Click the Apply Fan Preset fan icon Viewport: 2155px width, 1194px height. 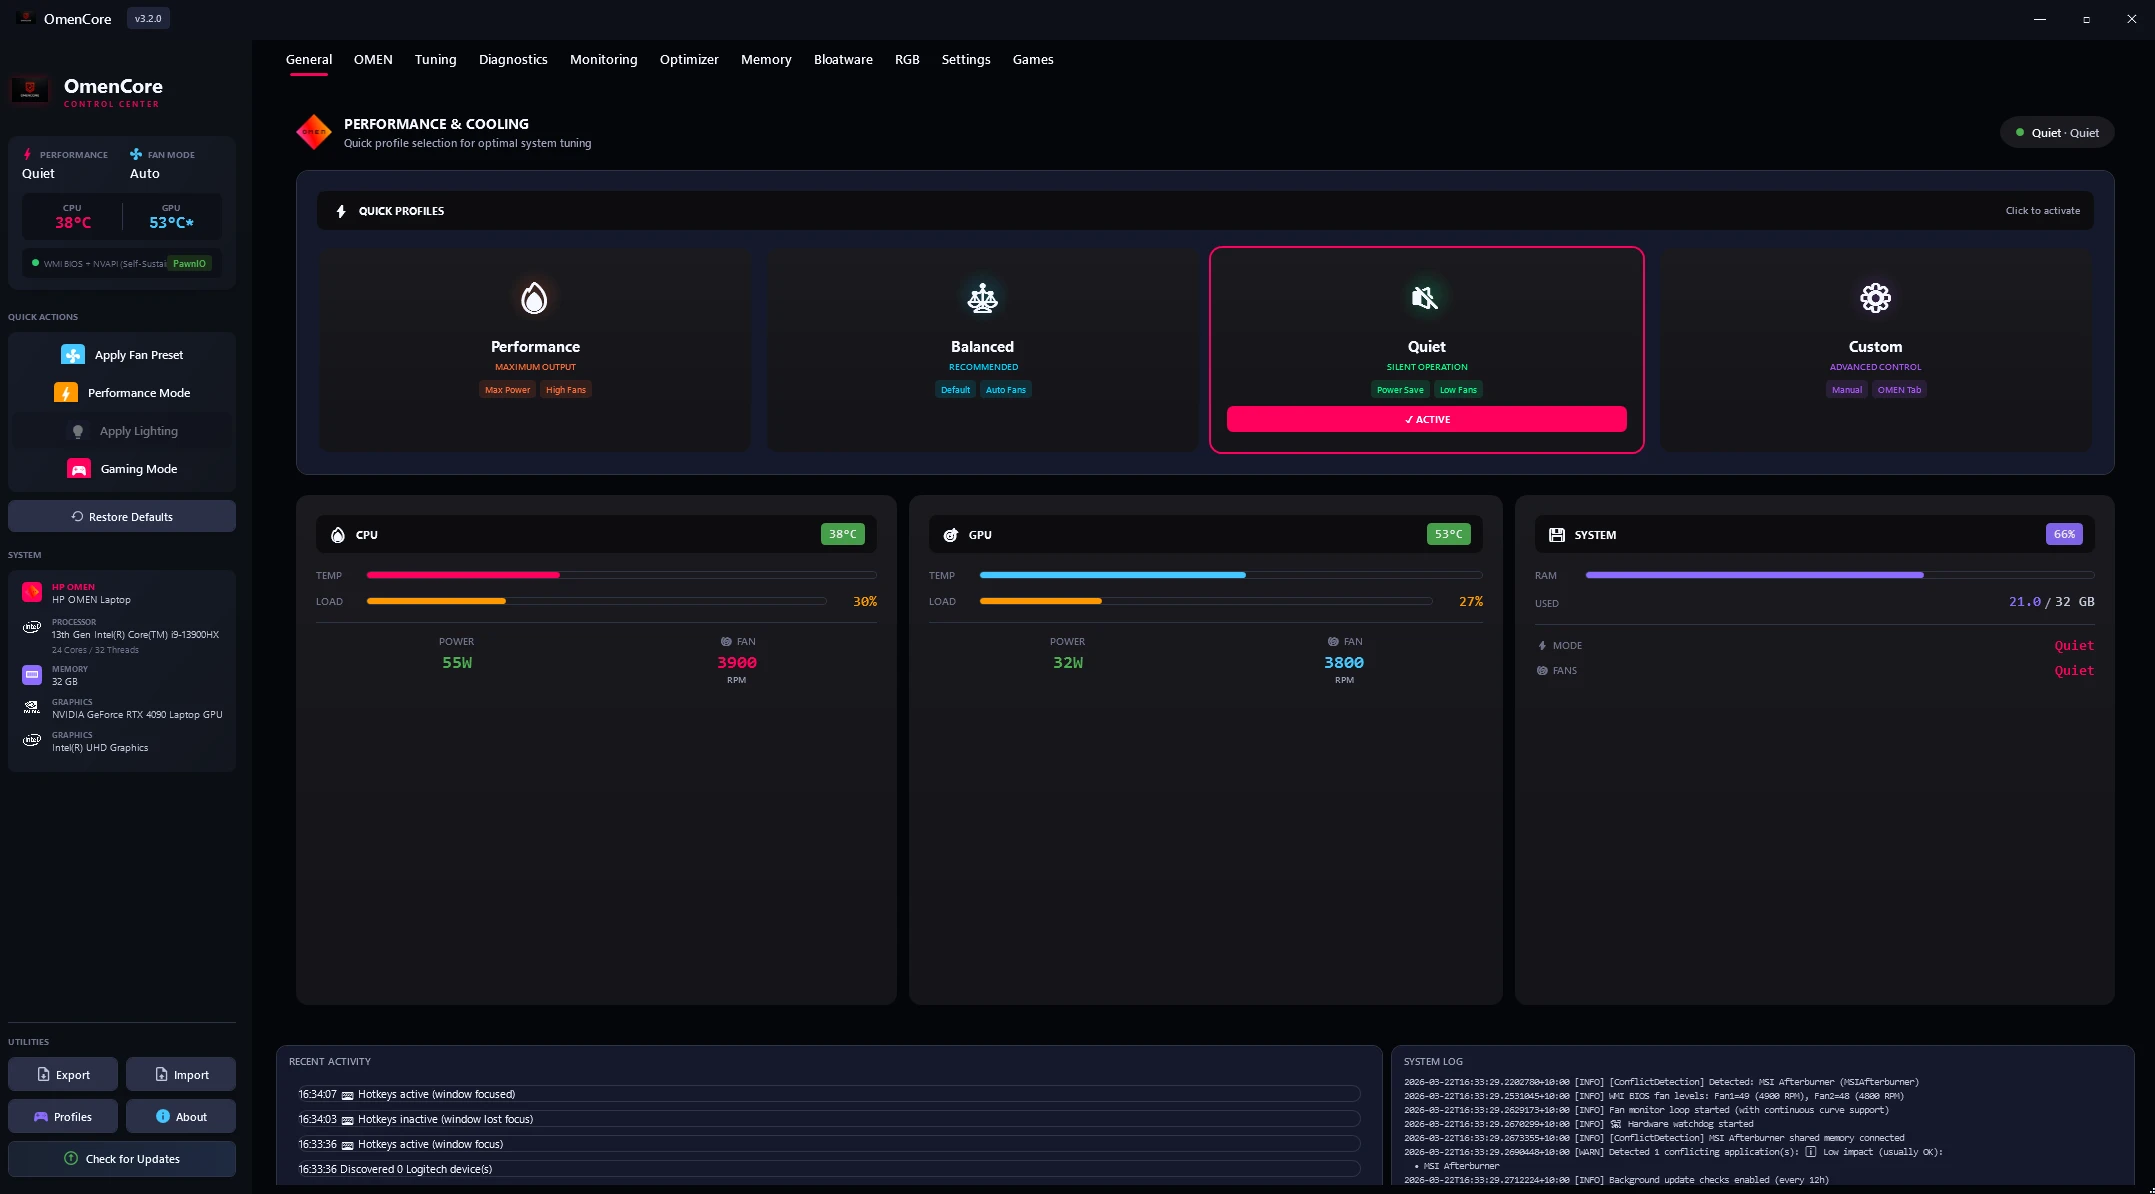point(73,355)
